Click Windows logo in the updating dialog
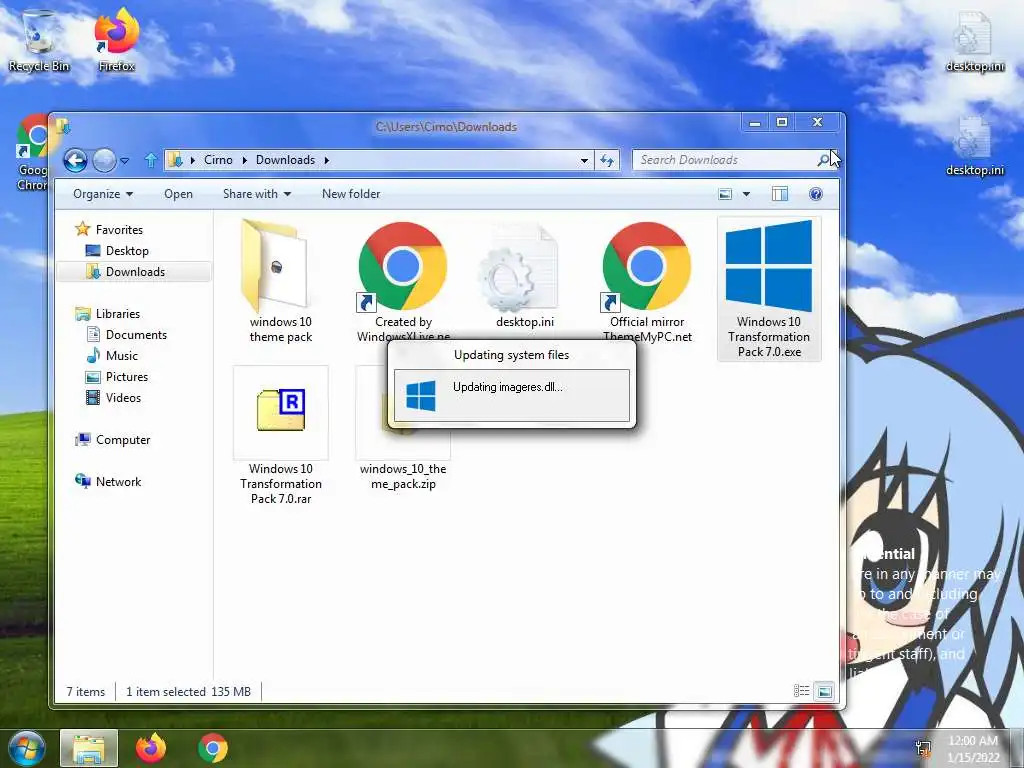 pyautogui.click(x=421, y=396)
